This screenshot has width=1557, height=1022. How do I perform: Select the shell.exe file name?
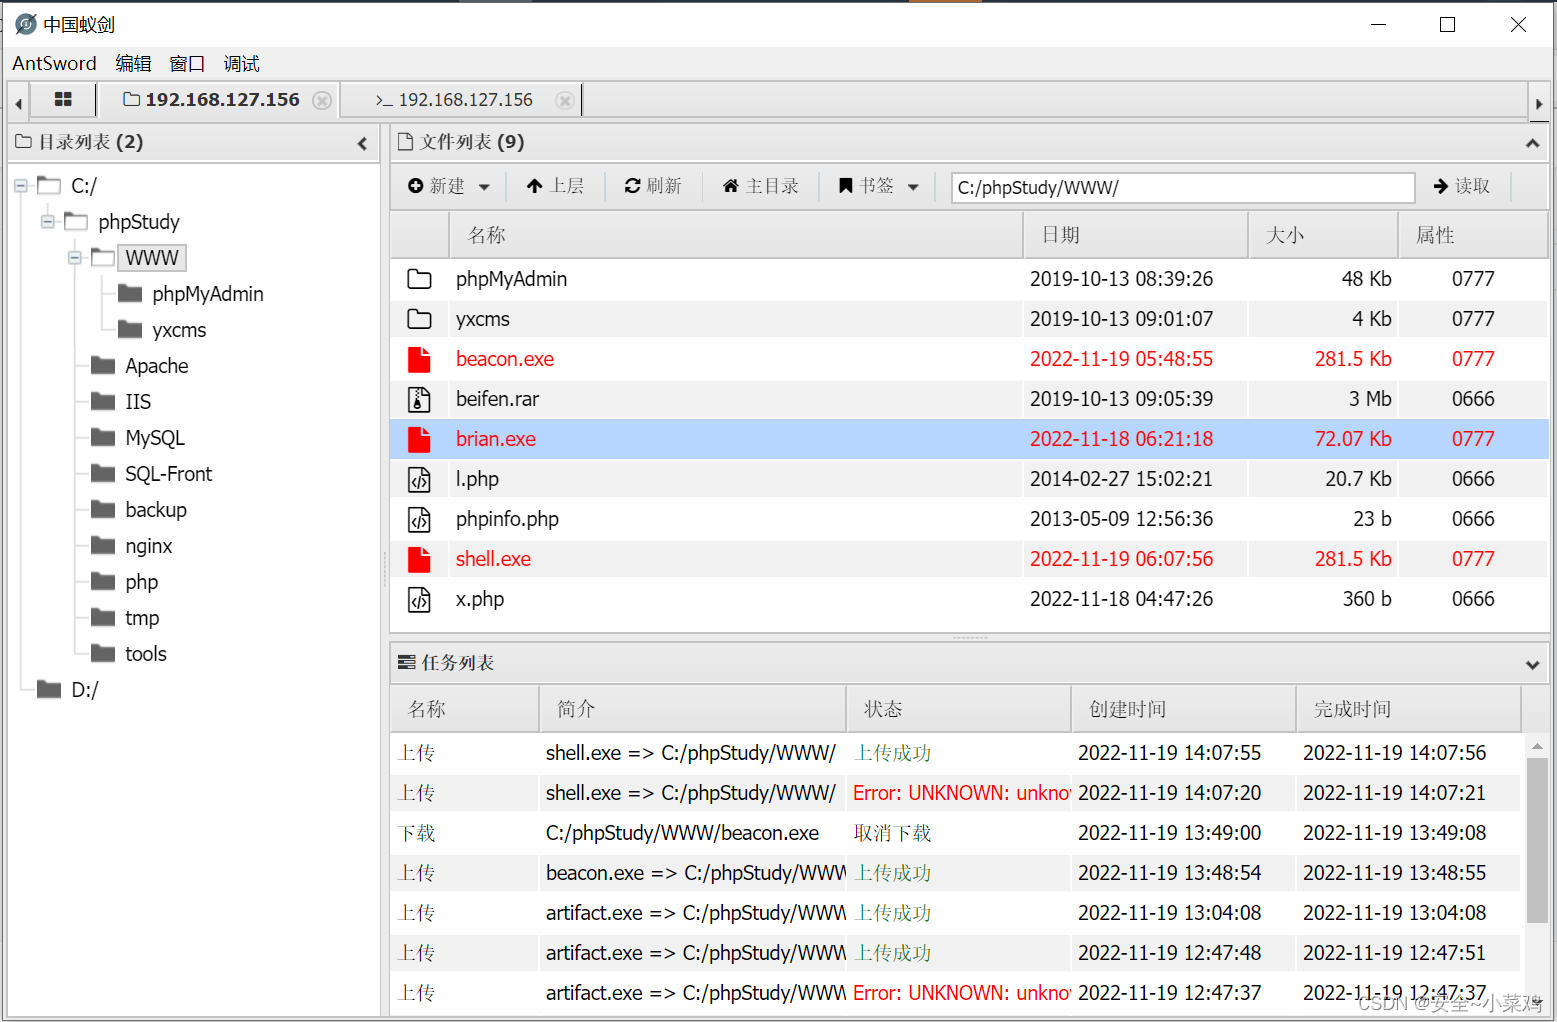493,559
